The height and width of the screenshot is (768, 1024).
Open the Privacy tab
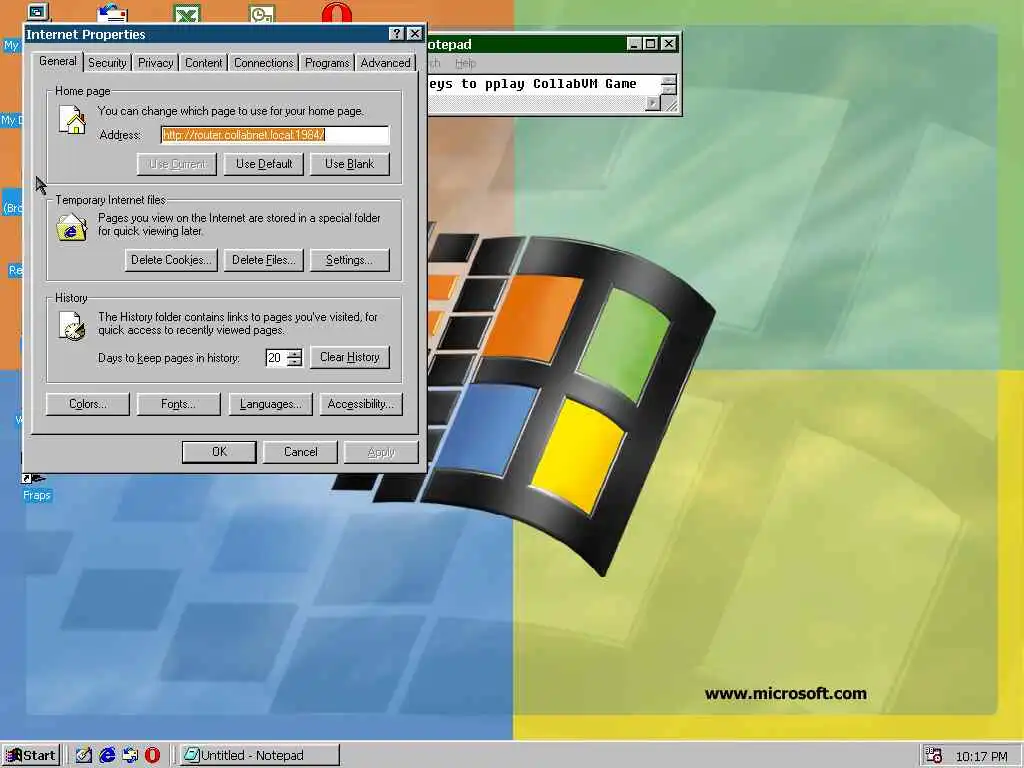[x=155, y=63]
